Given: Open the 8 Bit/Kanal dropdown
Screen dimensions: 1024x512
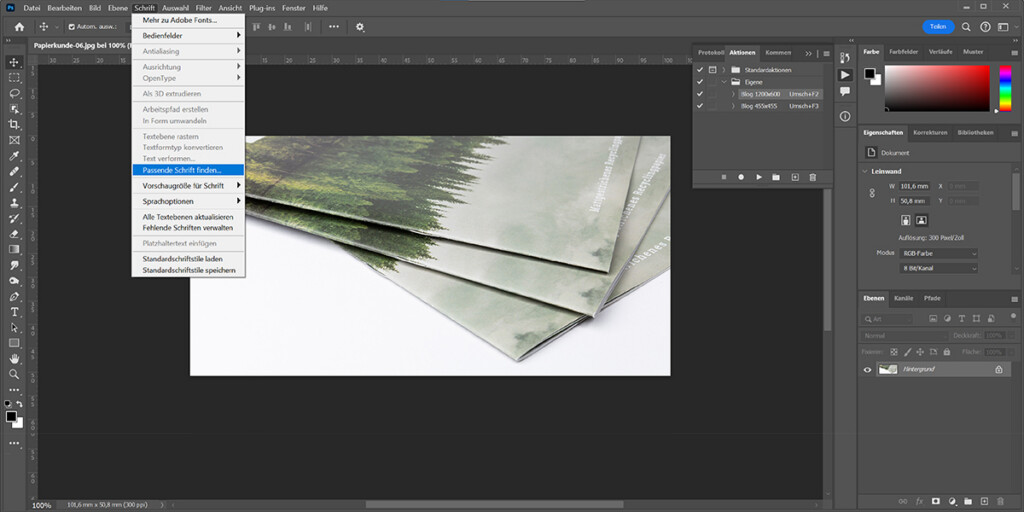Looking at the screenshot, I should pos(940,268).
